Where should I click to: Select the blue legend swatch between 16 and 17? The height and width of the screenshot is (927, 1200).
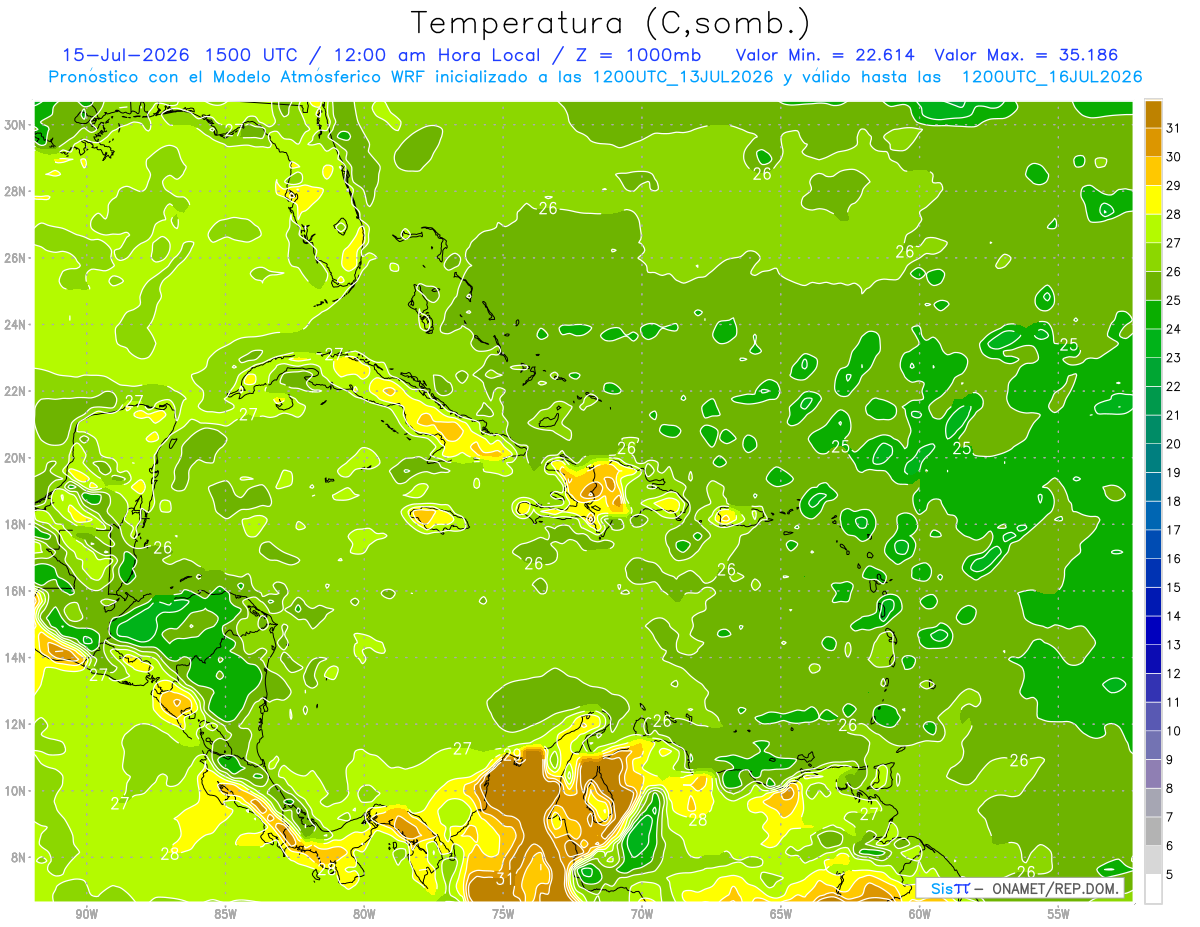click(x=1153, y=544)
